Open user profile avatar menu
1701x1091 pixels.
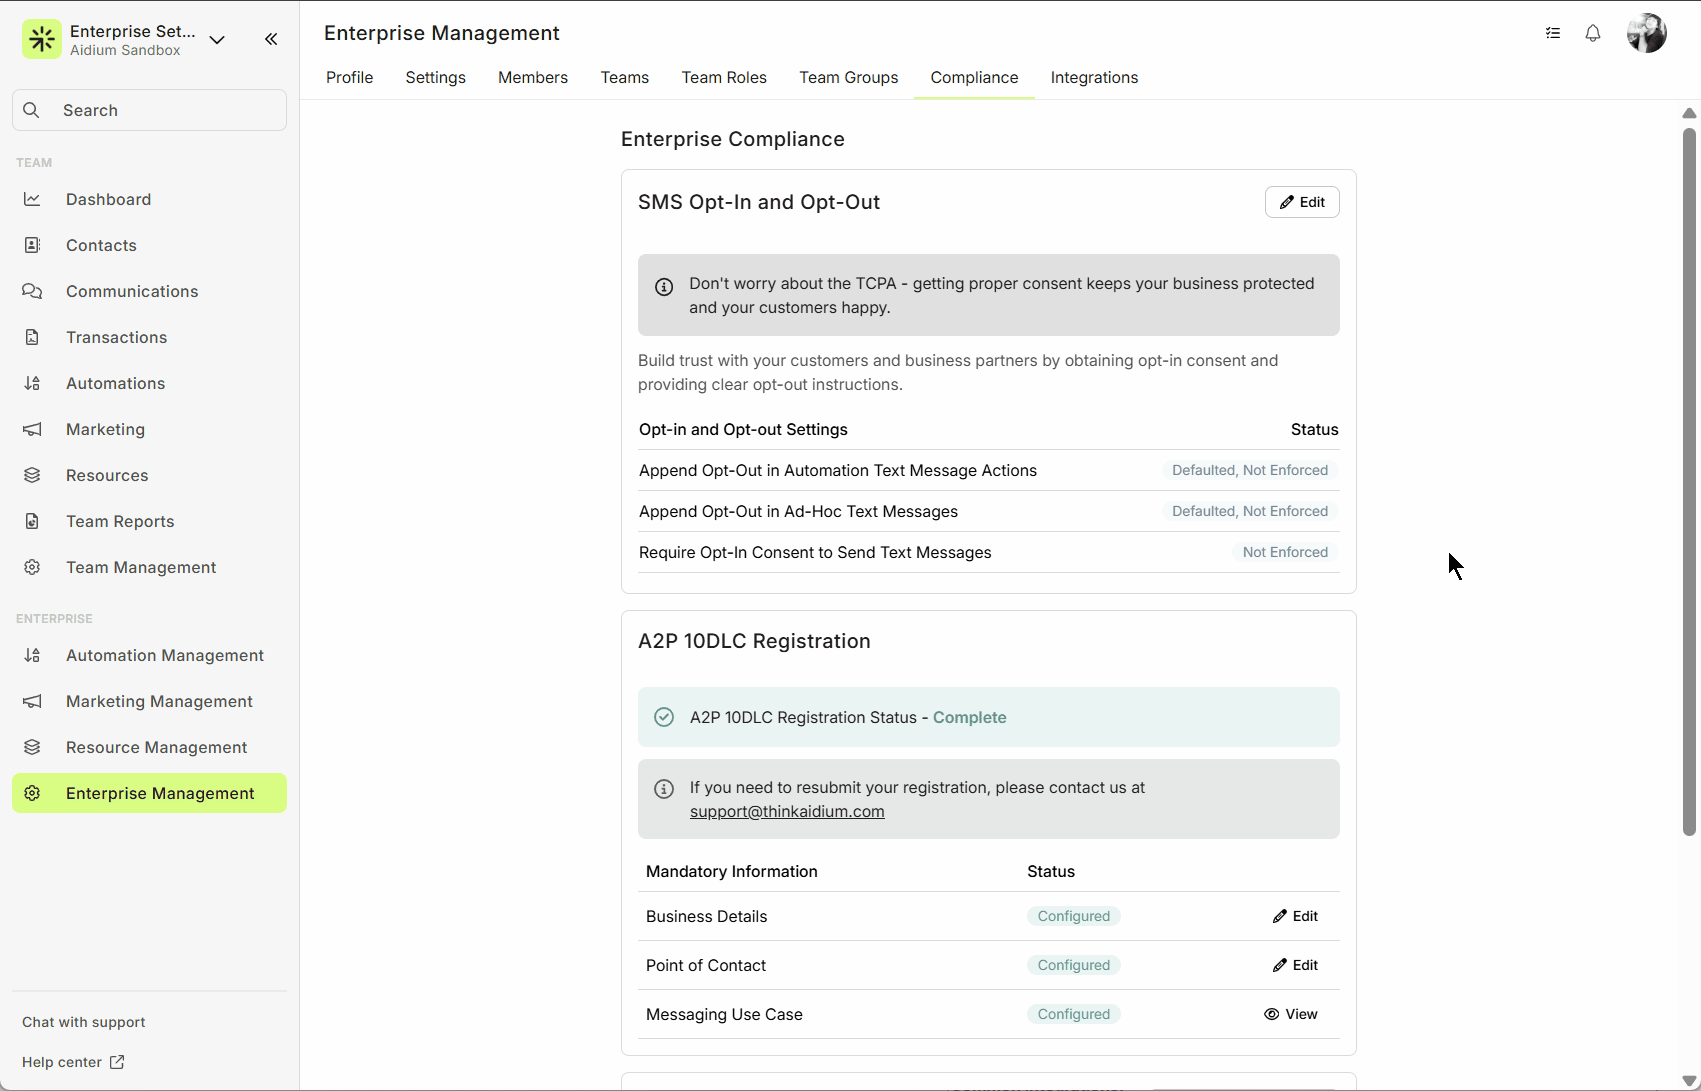(x=1646, y=34)
